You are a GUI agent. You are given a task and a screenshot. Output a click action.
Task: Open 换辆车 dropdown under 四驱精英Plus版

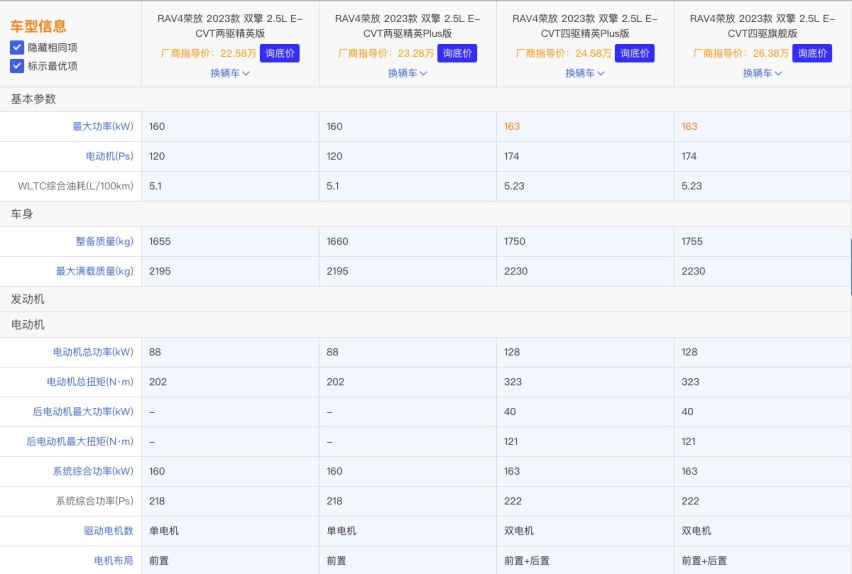(x=585, y=73)
